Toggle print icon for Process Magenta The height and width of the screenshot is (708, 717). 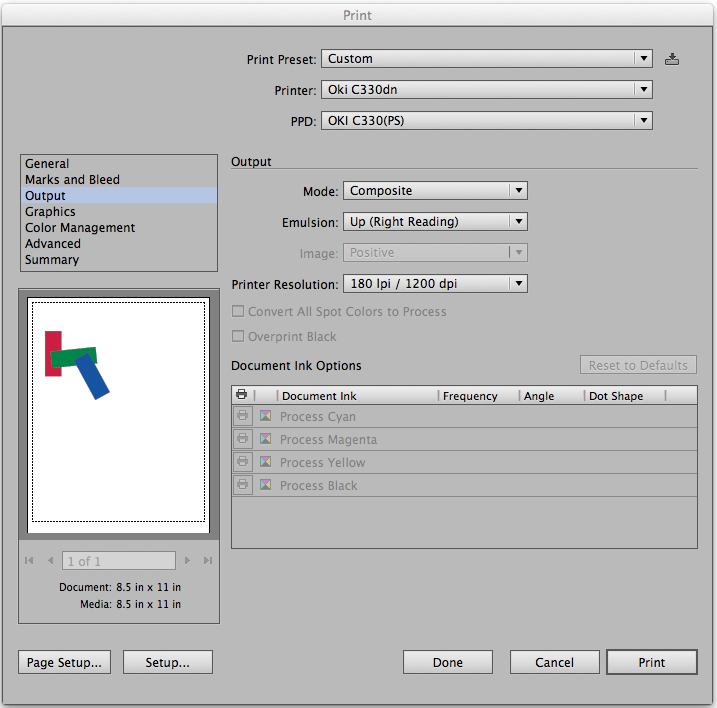pos(243,439)
